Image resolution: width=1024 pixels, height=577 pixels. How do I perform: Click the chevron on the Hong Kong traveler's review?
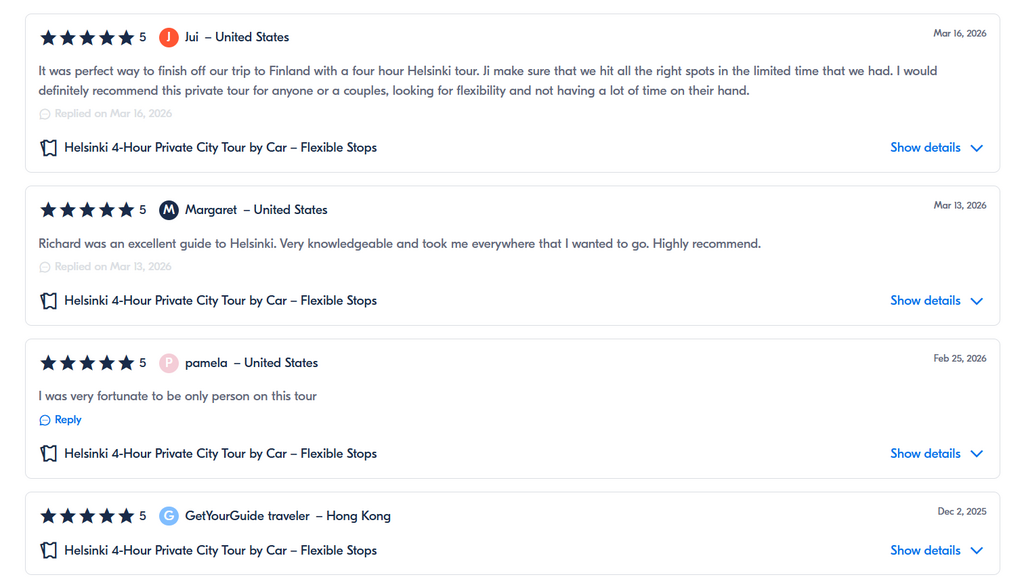pos(977,551)
